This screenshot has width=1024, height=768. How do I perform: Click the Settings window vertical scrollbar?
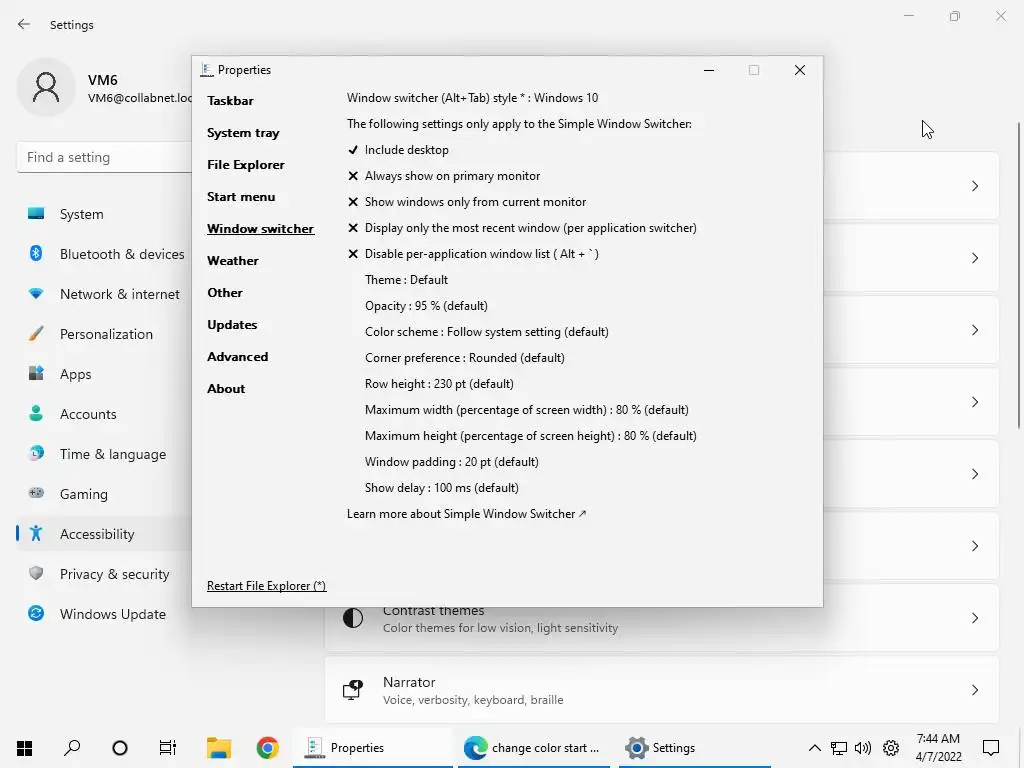click(1019, 275)
